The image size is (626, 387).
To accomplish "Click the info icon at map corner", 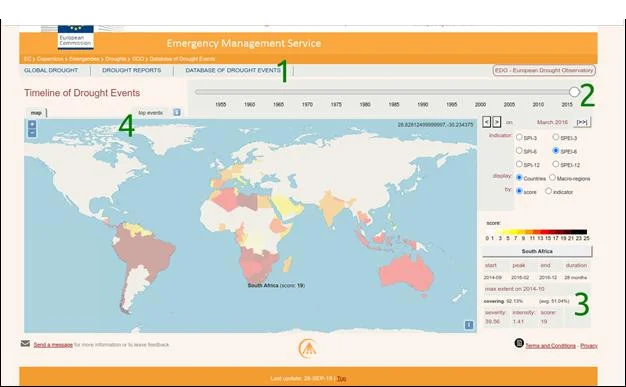I will click(x=469, y=325).
